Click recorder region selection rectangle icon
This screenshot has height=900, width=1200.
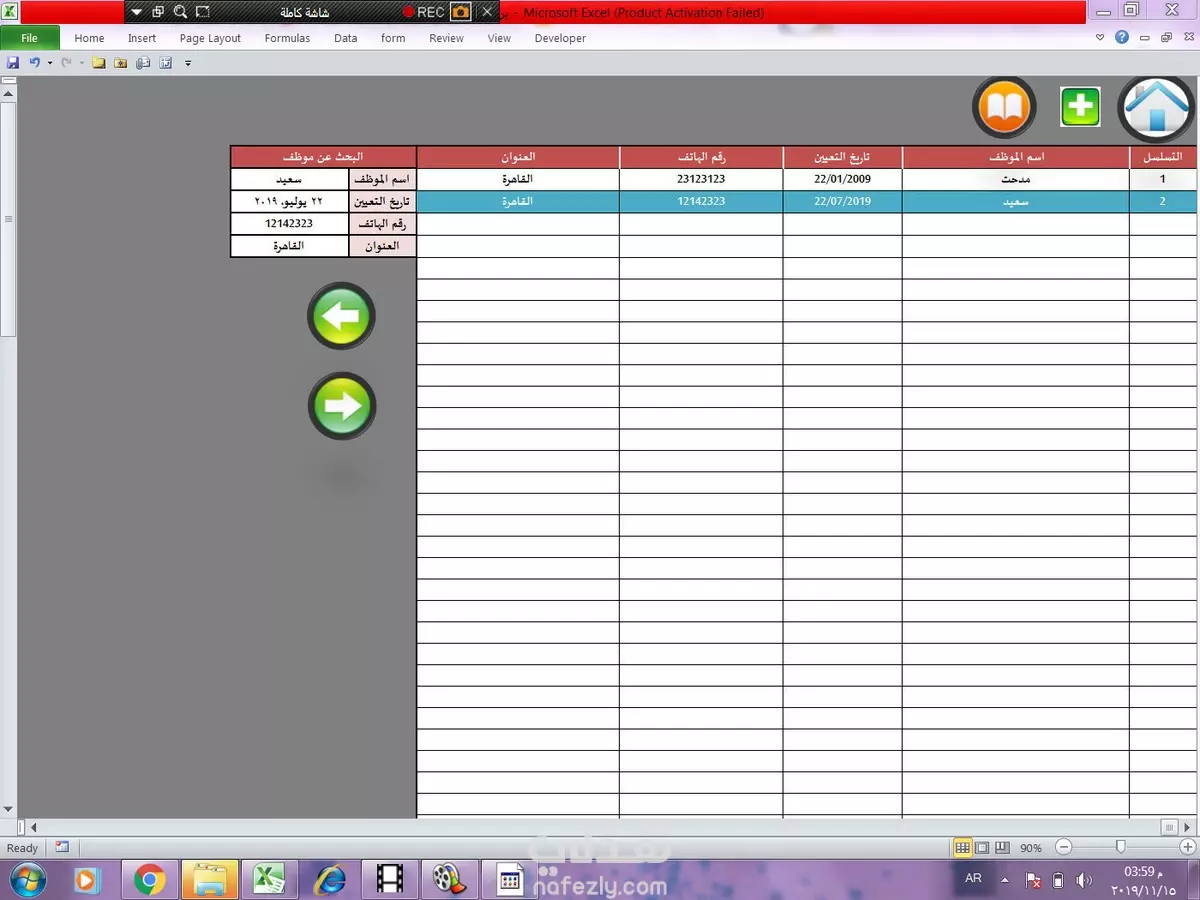(x=203, y=12)
